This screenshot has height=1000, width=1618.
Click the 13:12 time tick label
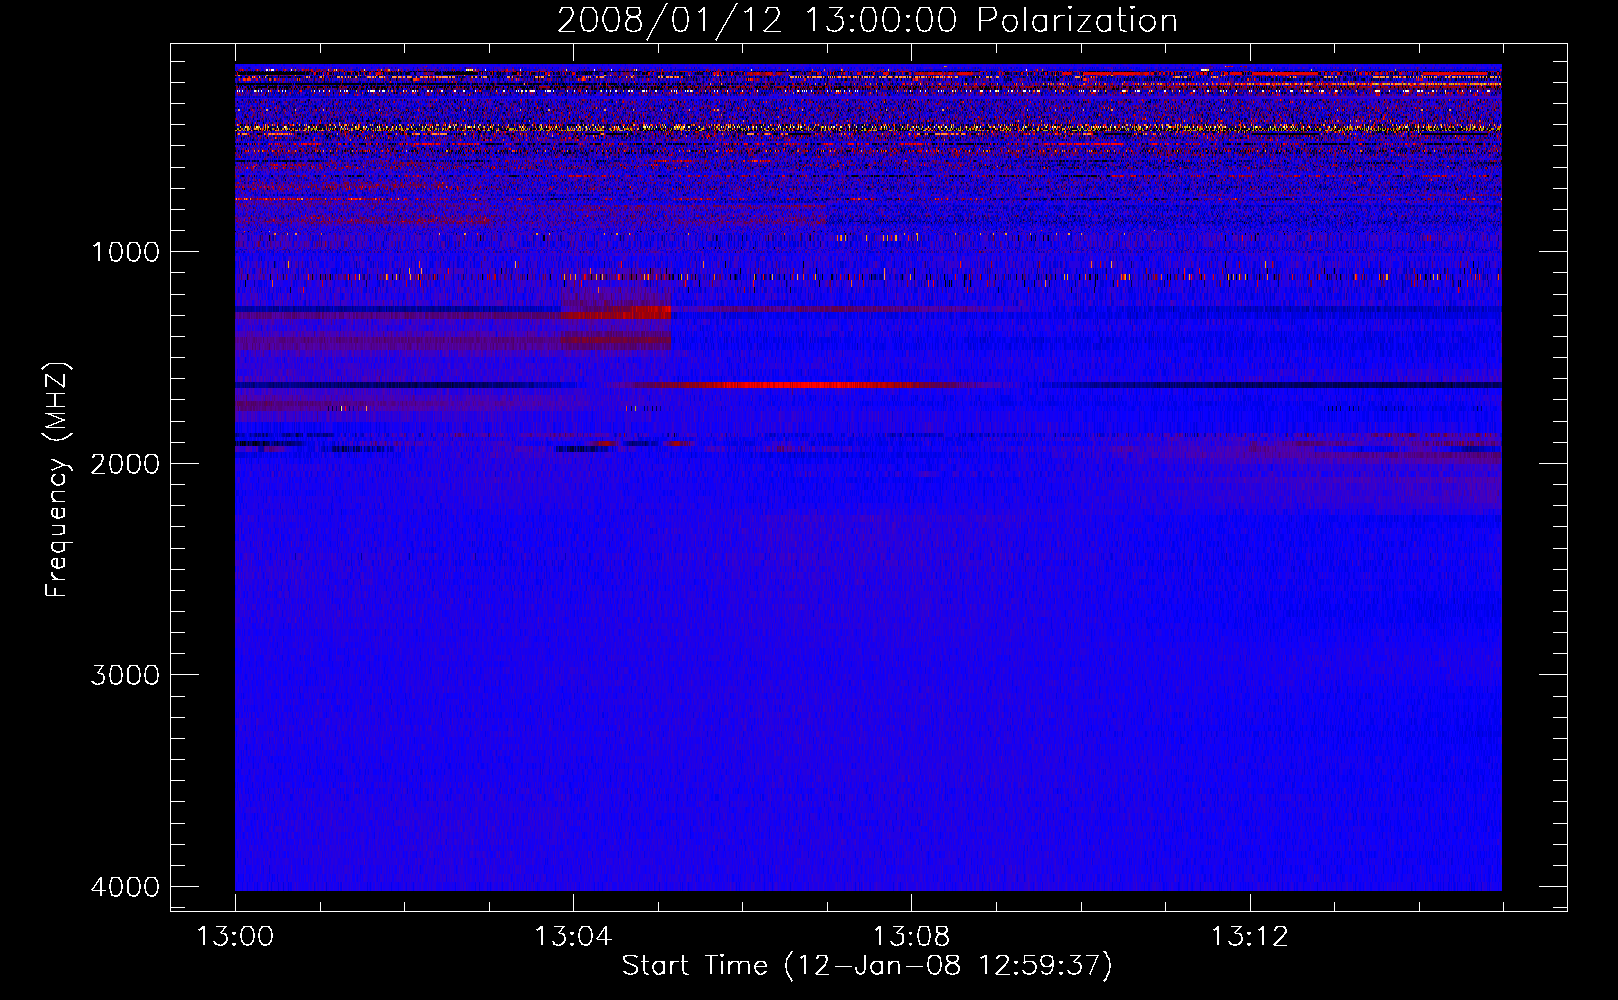[x=1249, y=937]
